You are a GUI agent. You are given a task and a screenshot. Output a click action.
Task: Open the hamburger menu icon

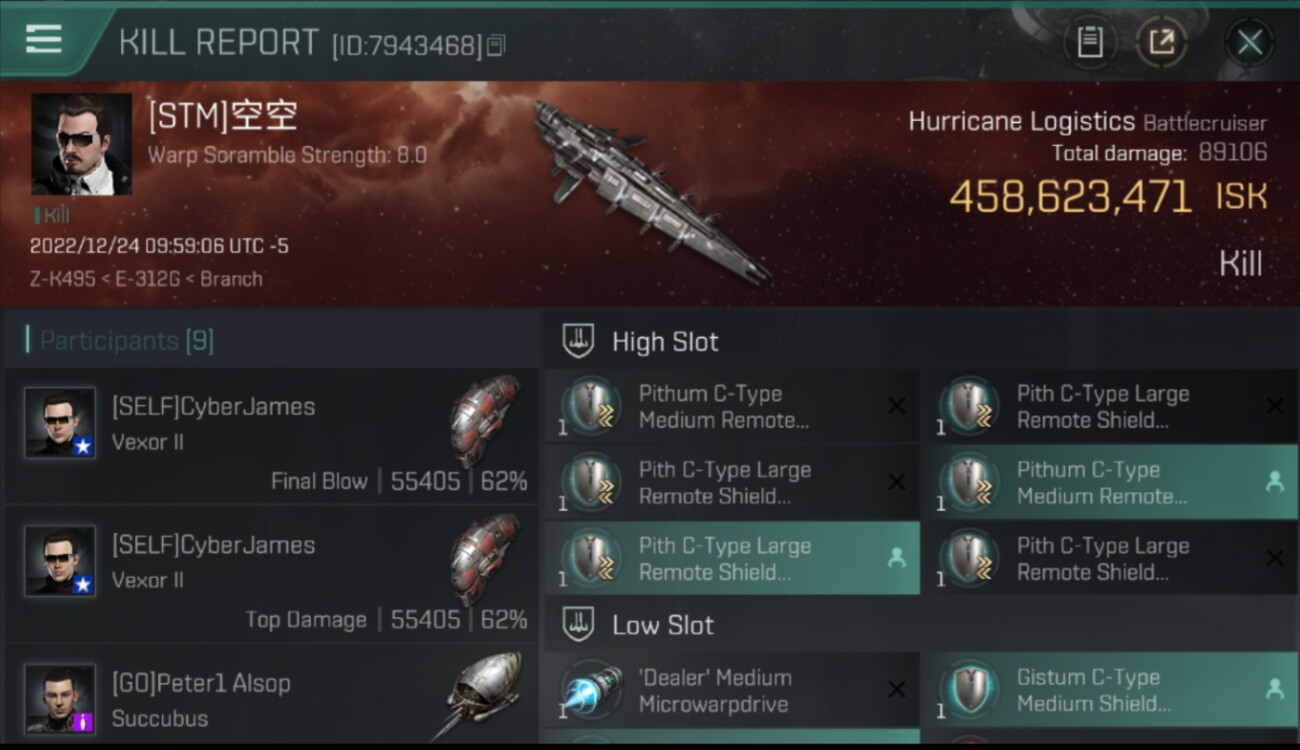coord(44,40)
